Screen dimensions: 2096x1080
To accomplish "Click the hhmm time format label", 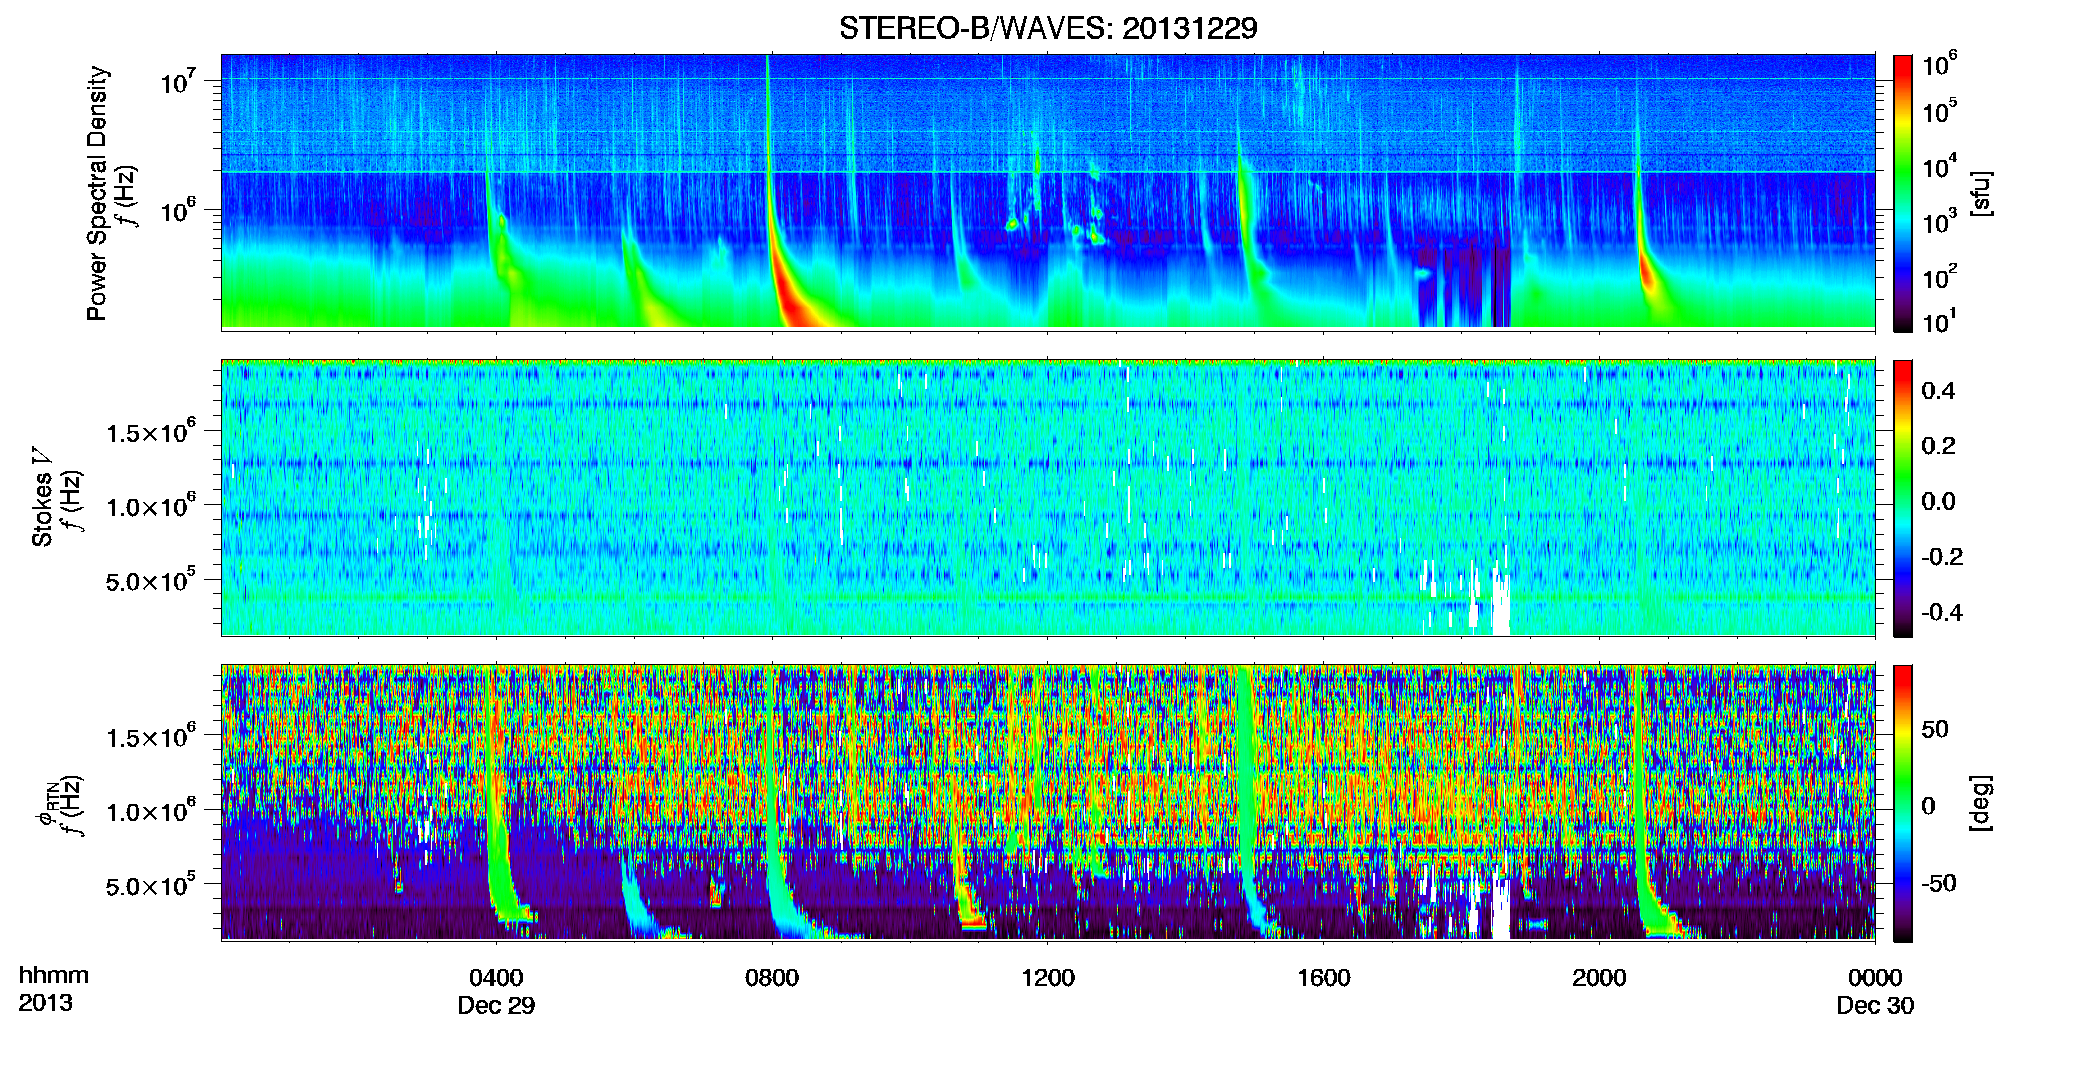I will (54, 975).
